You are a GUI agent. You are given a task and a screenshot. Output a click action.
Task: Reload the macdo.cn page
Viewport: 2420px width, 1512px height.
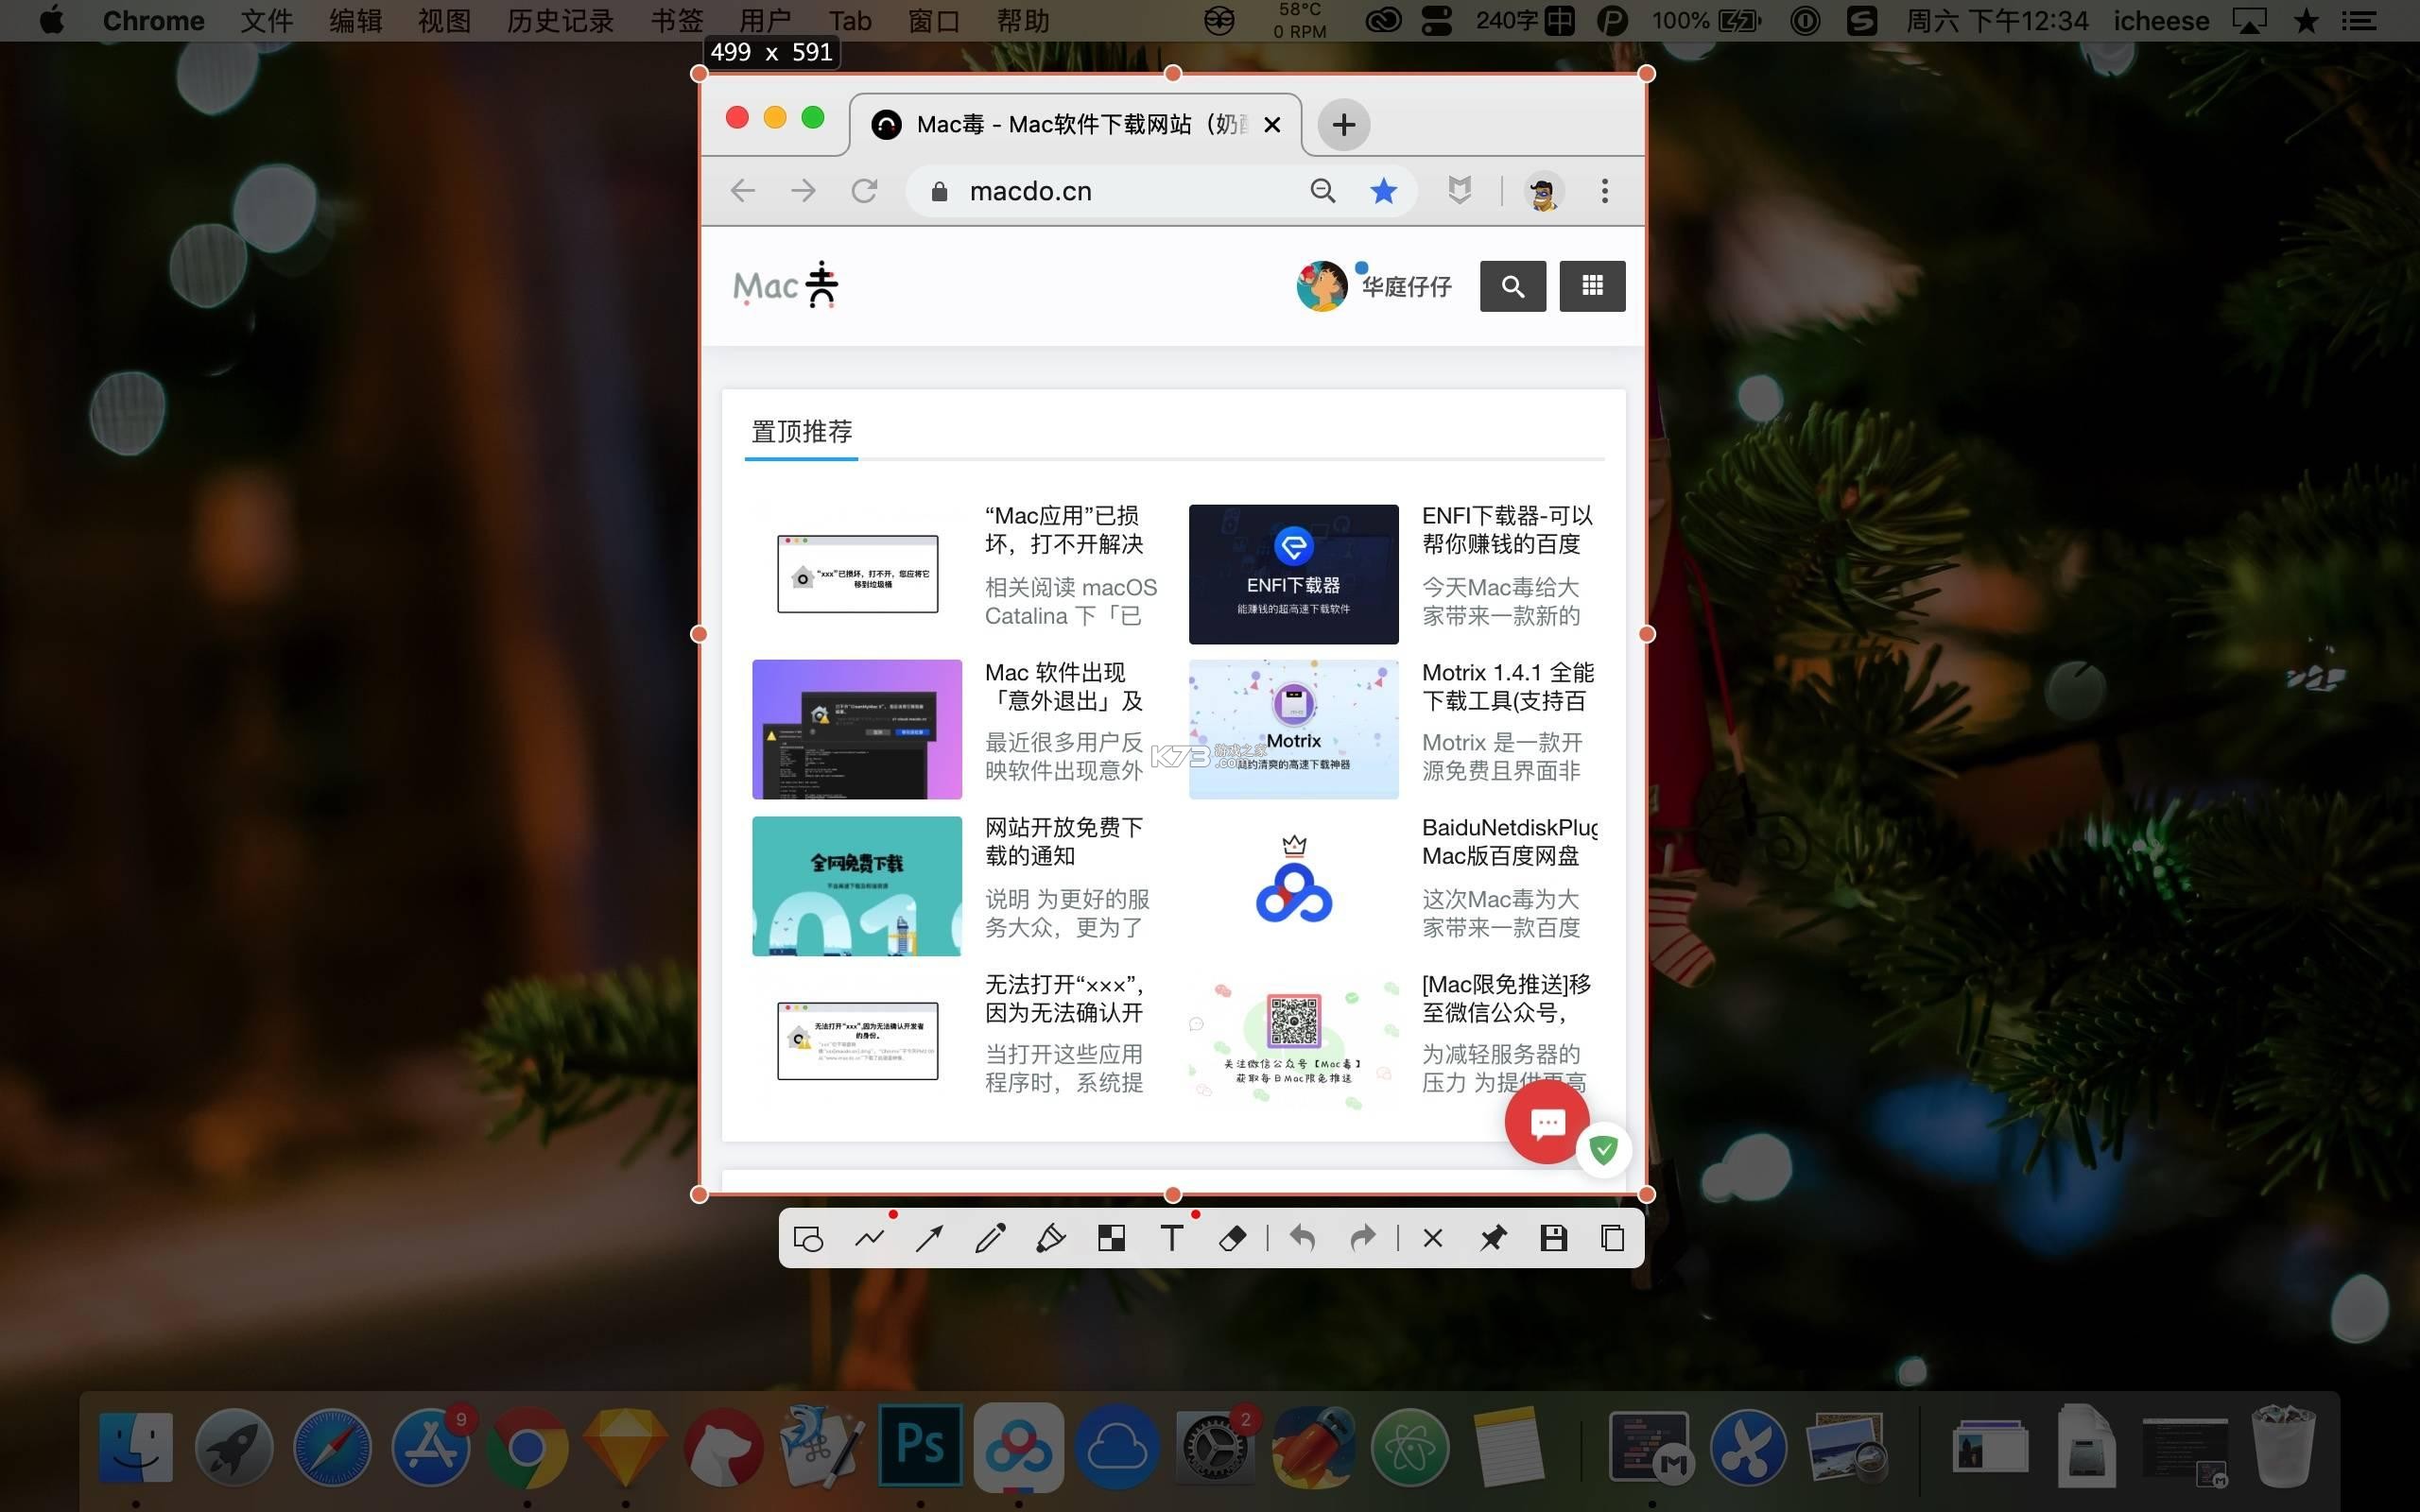tap(864, 190)
